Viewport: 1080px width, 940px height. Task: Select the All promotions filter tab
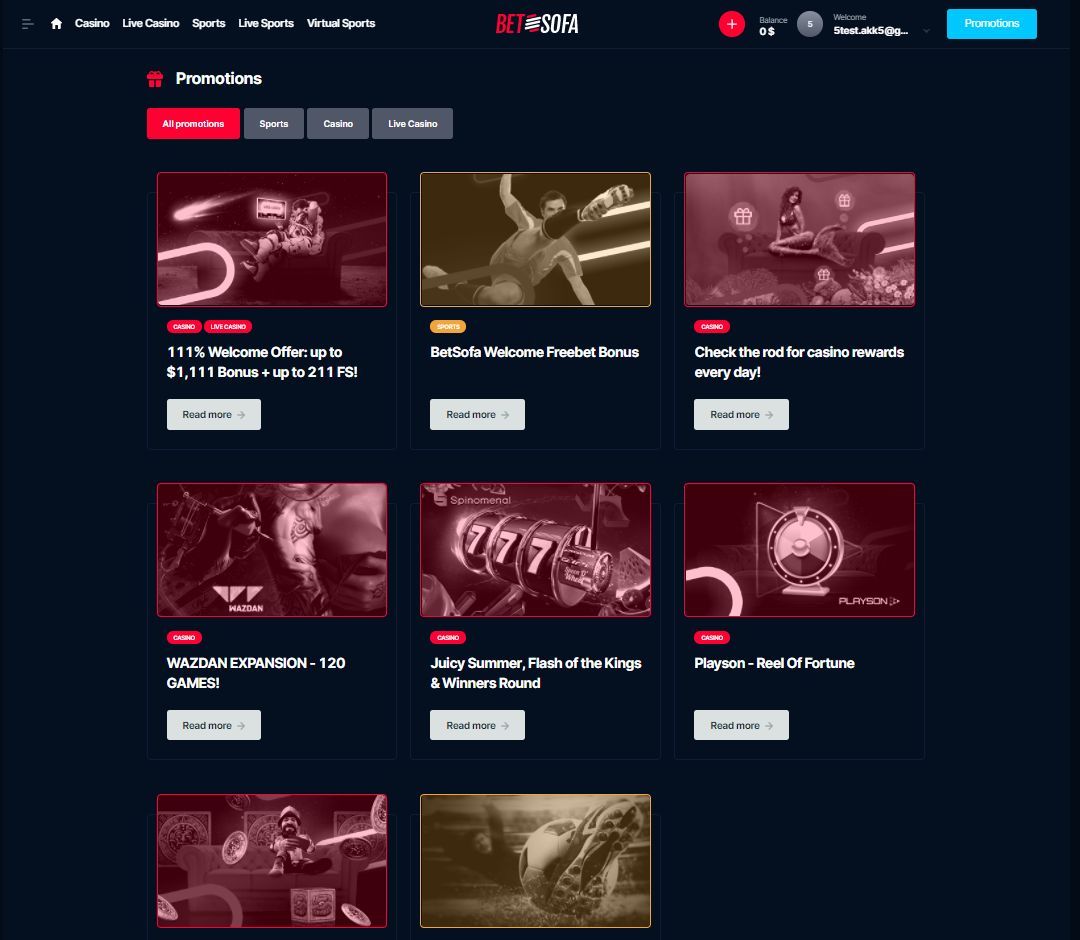tap(193, 124)
